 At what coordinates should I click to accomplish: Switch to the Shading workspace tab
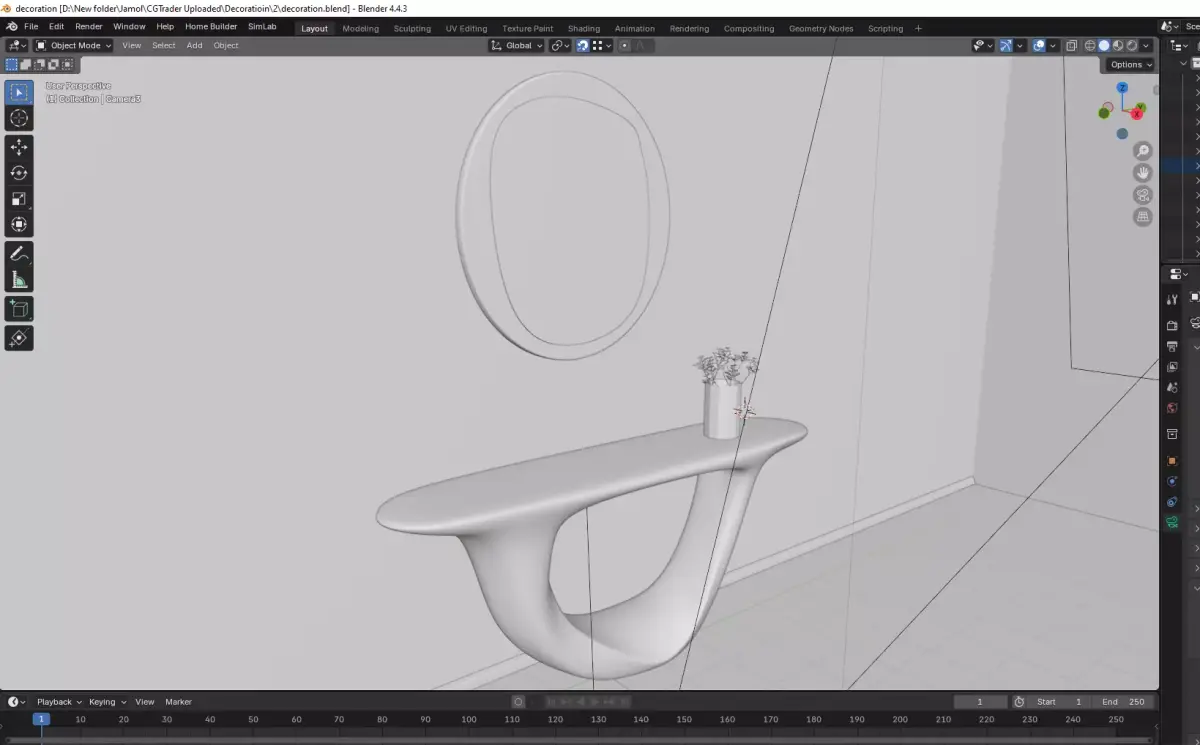(584, 28)
